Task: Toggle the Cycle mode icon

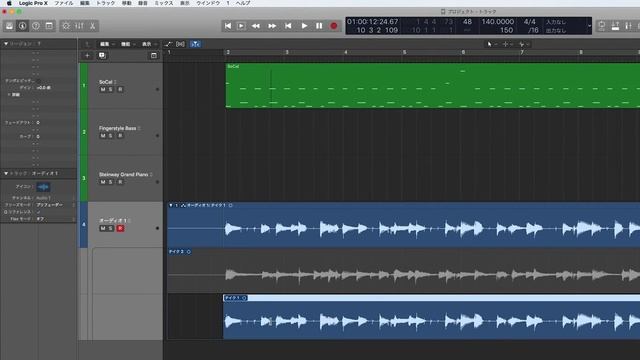Action: pos(601,26)
